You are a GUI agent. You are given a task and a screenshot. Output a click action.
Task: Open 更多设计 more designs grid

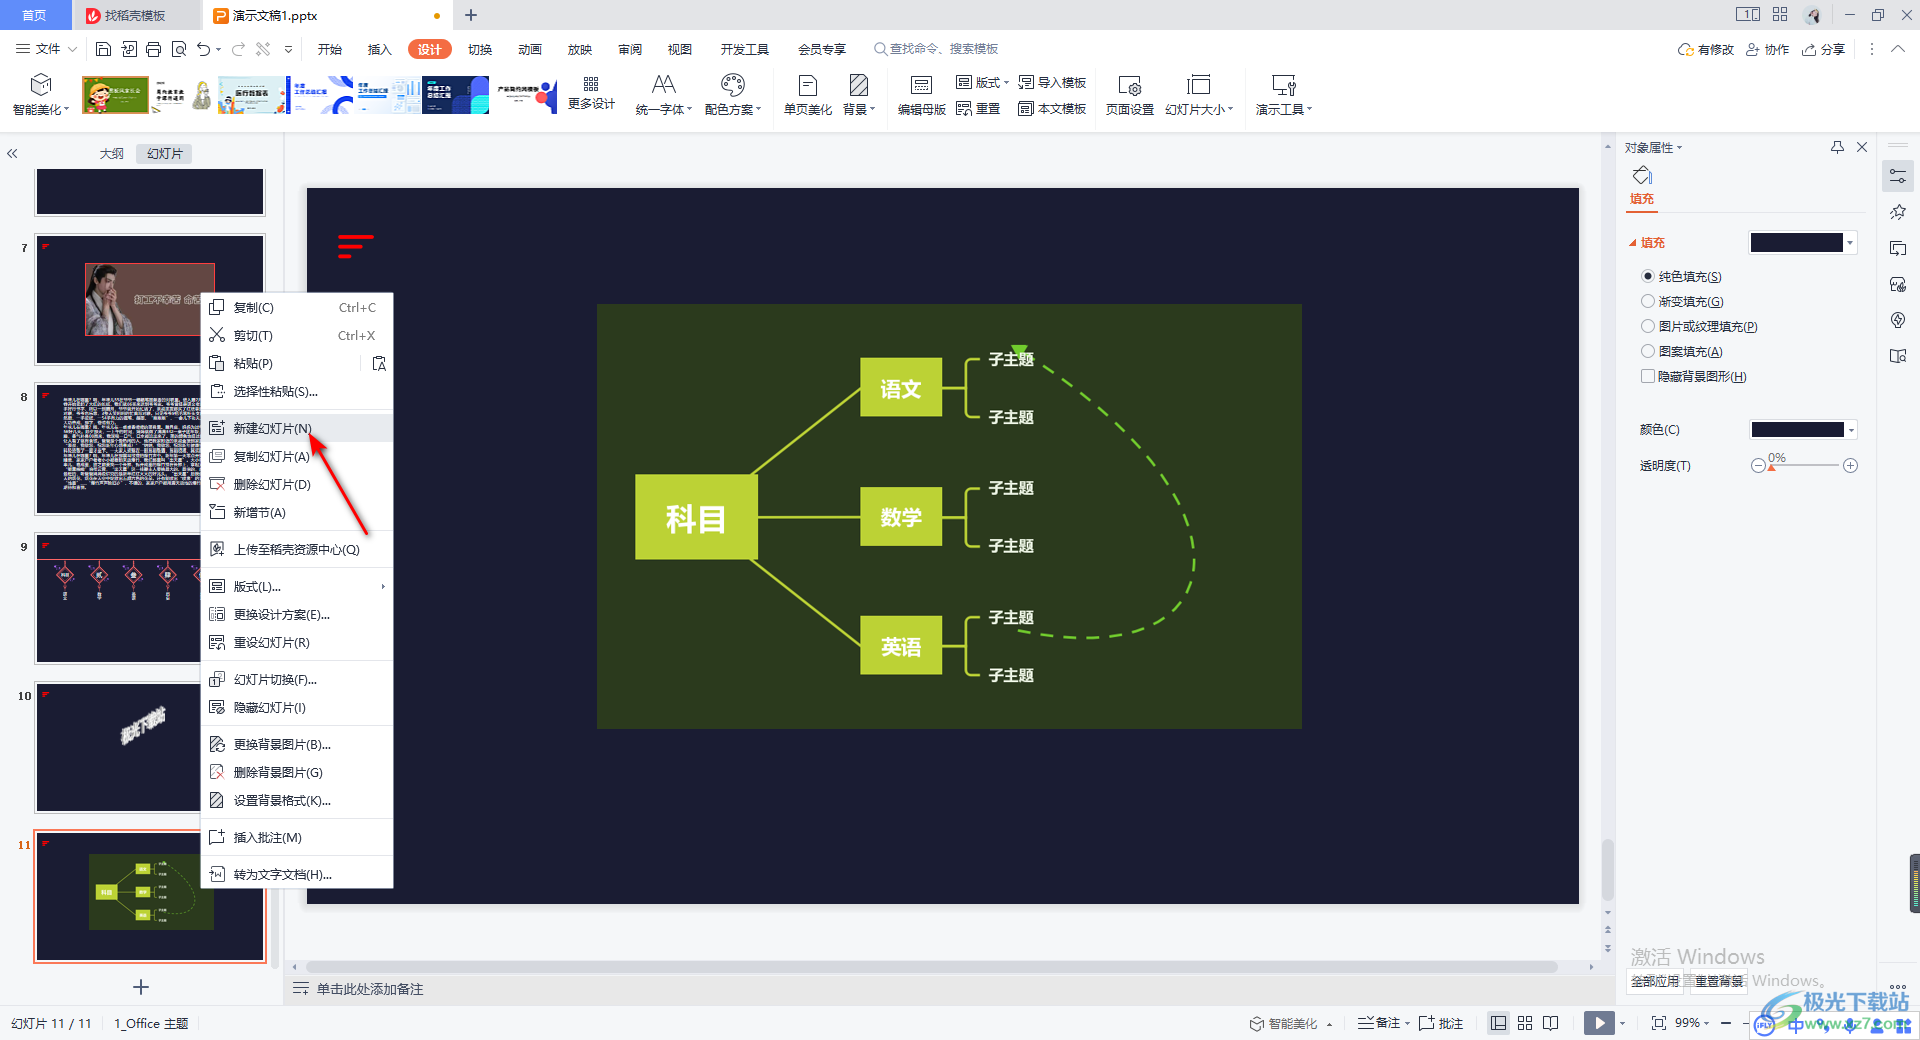click(591, 94)
